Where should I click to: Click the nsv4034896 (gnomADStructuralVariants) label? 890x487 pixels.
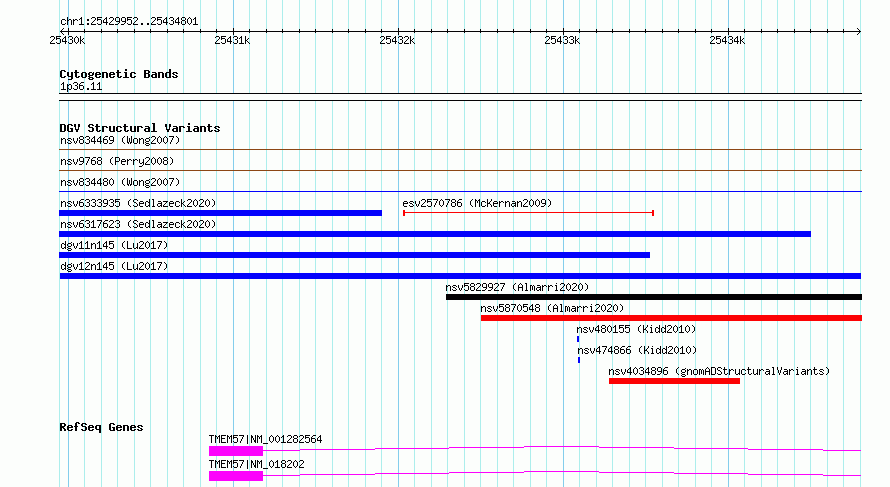click(719, 371)
